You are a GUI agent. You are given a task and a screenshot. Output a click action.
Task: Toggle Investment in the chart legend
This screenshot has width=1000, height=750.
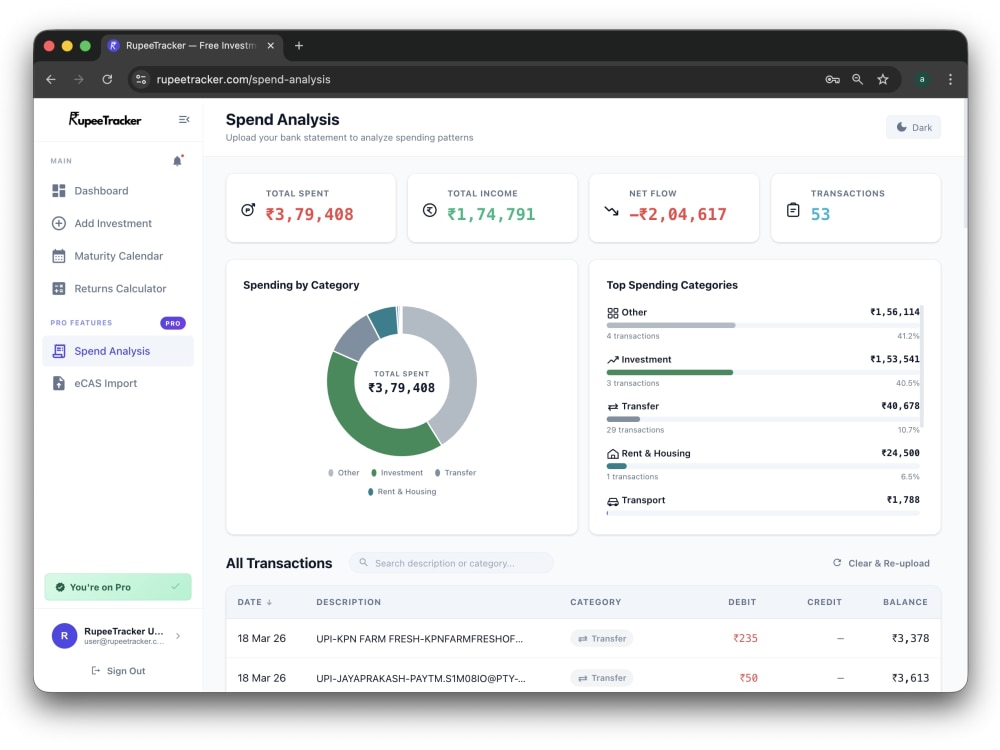pyautogui.click(x=397, y=473)
